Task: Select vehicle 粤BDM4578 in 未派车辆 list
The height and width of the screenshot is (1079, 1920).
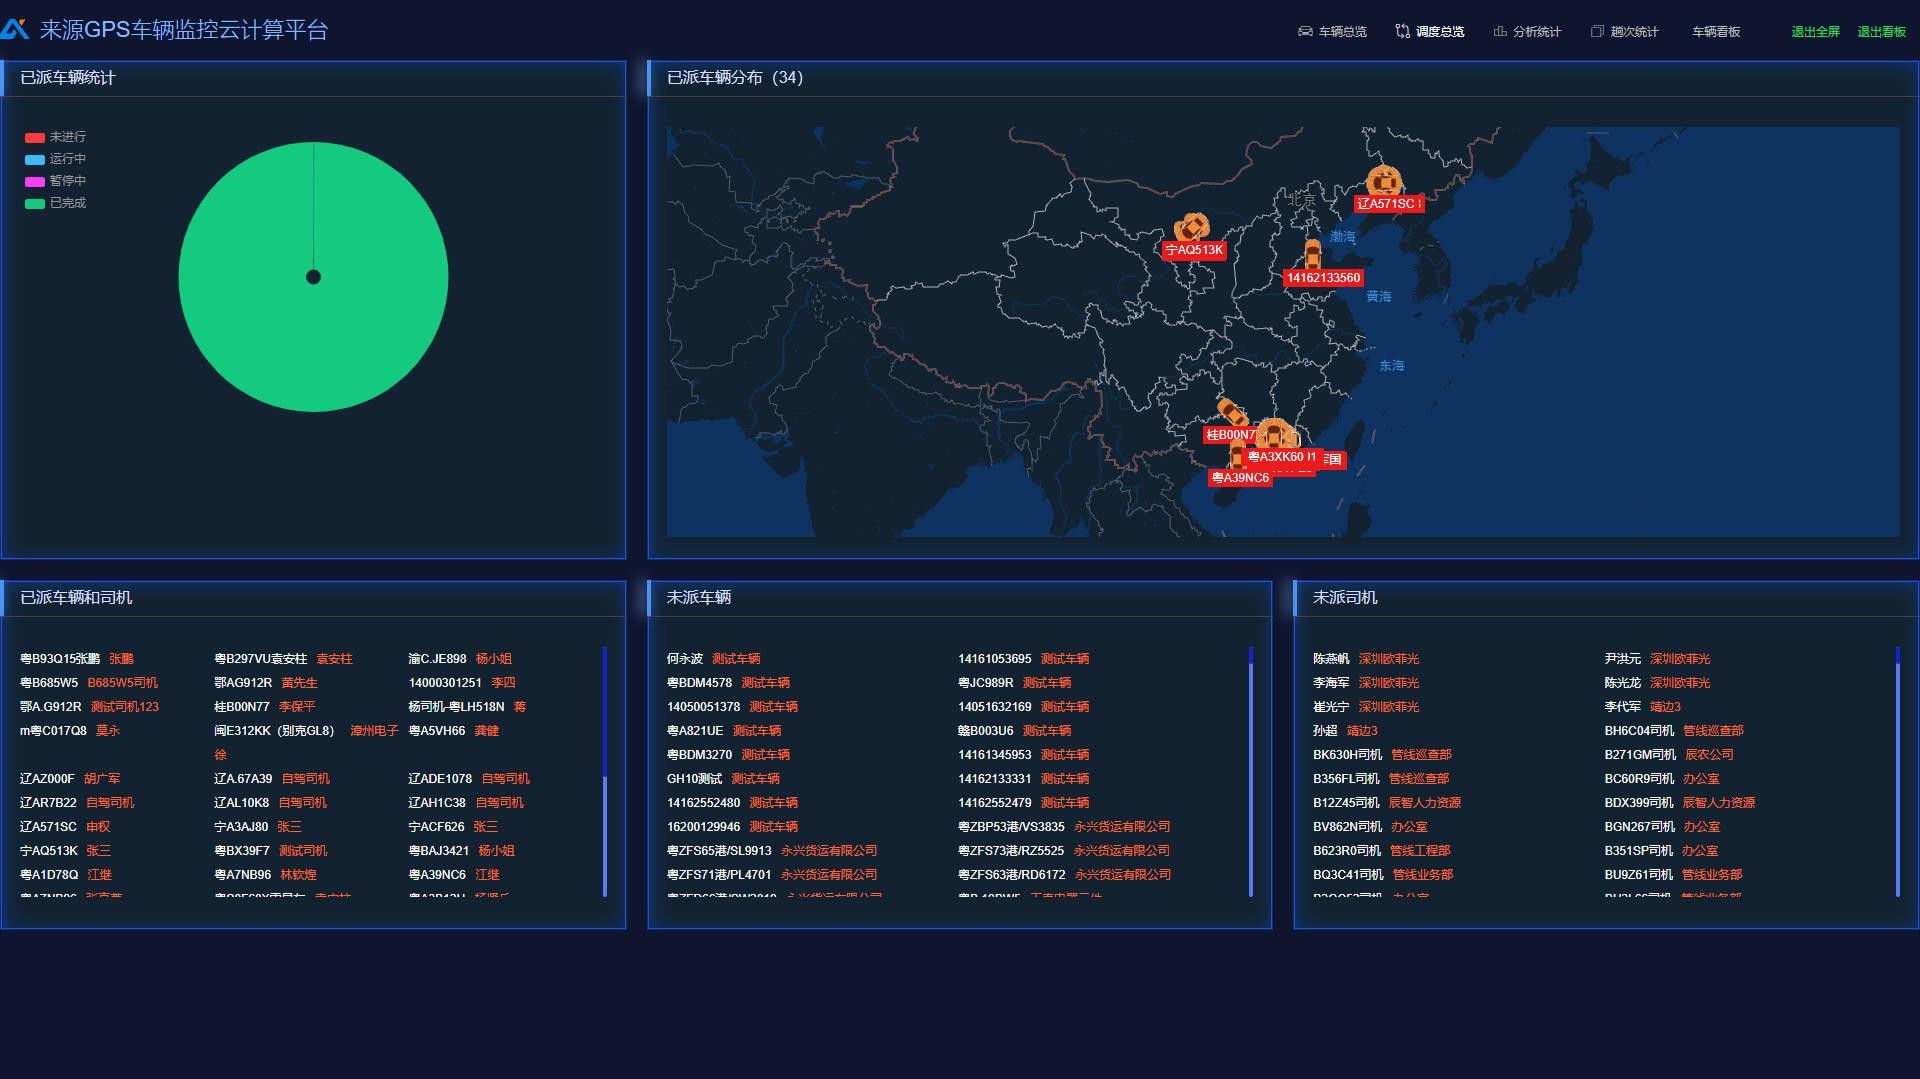Action: point(699,683)
